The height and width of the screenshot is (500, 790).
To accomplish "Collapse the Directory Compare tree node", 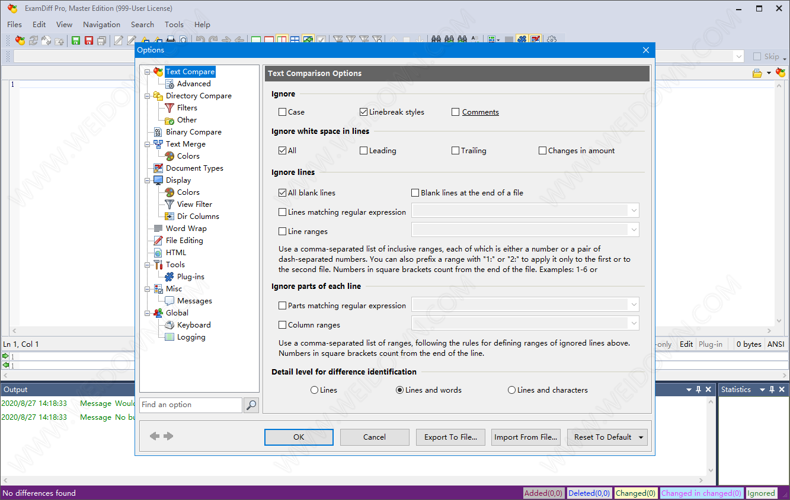I will click(147, 96).
